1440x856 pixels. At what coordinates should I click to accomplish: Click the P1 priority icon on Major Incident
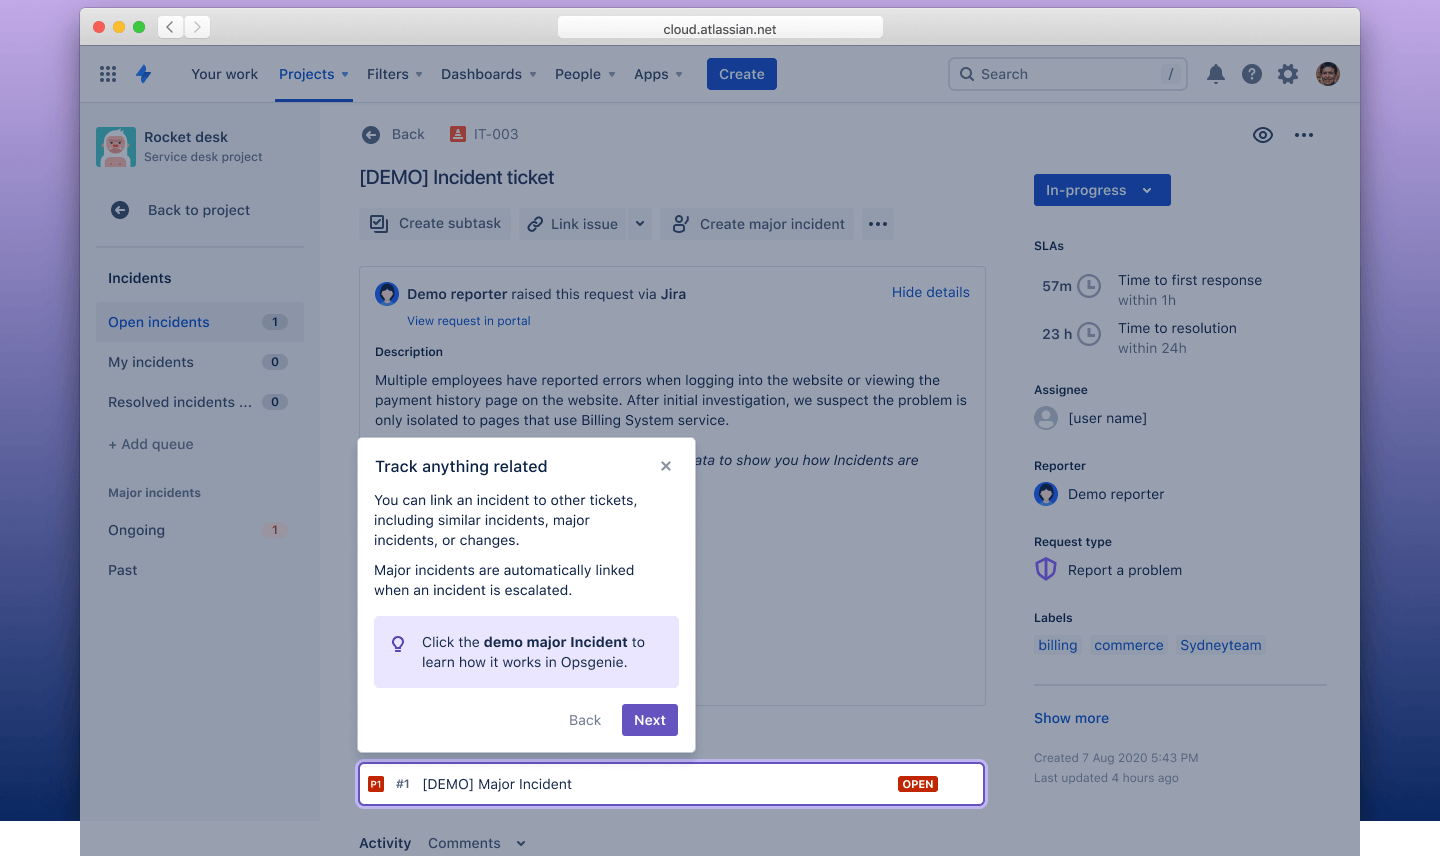[376, 784]
